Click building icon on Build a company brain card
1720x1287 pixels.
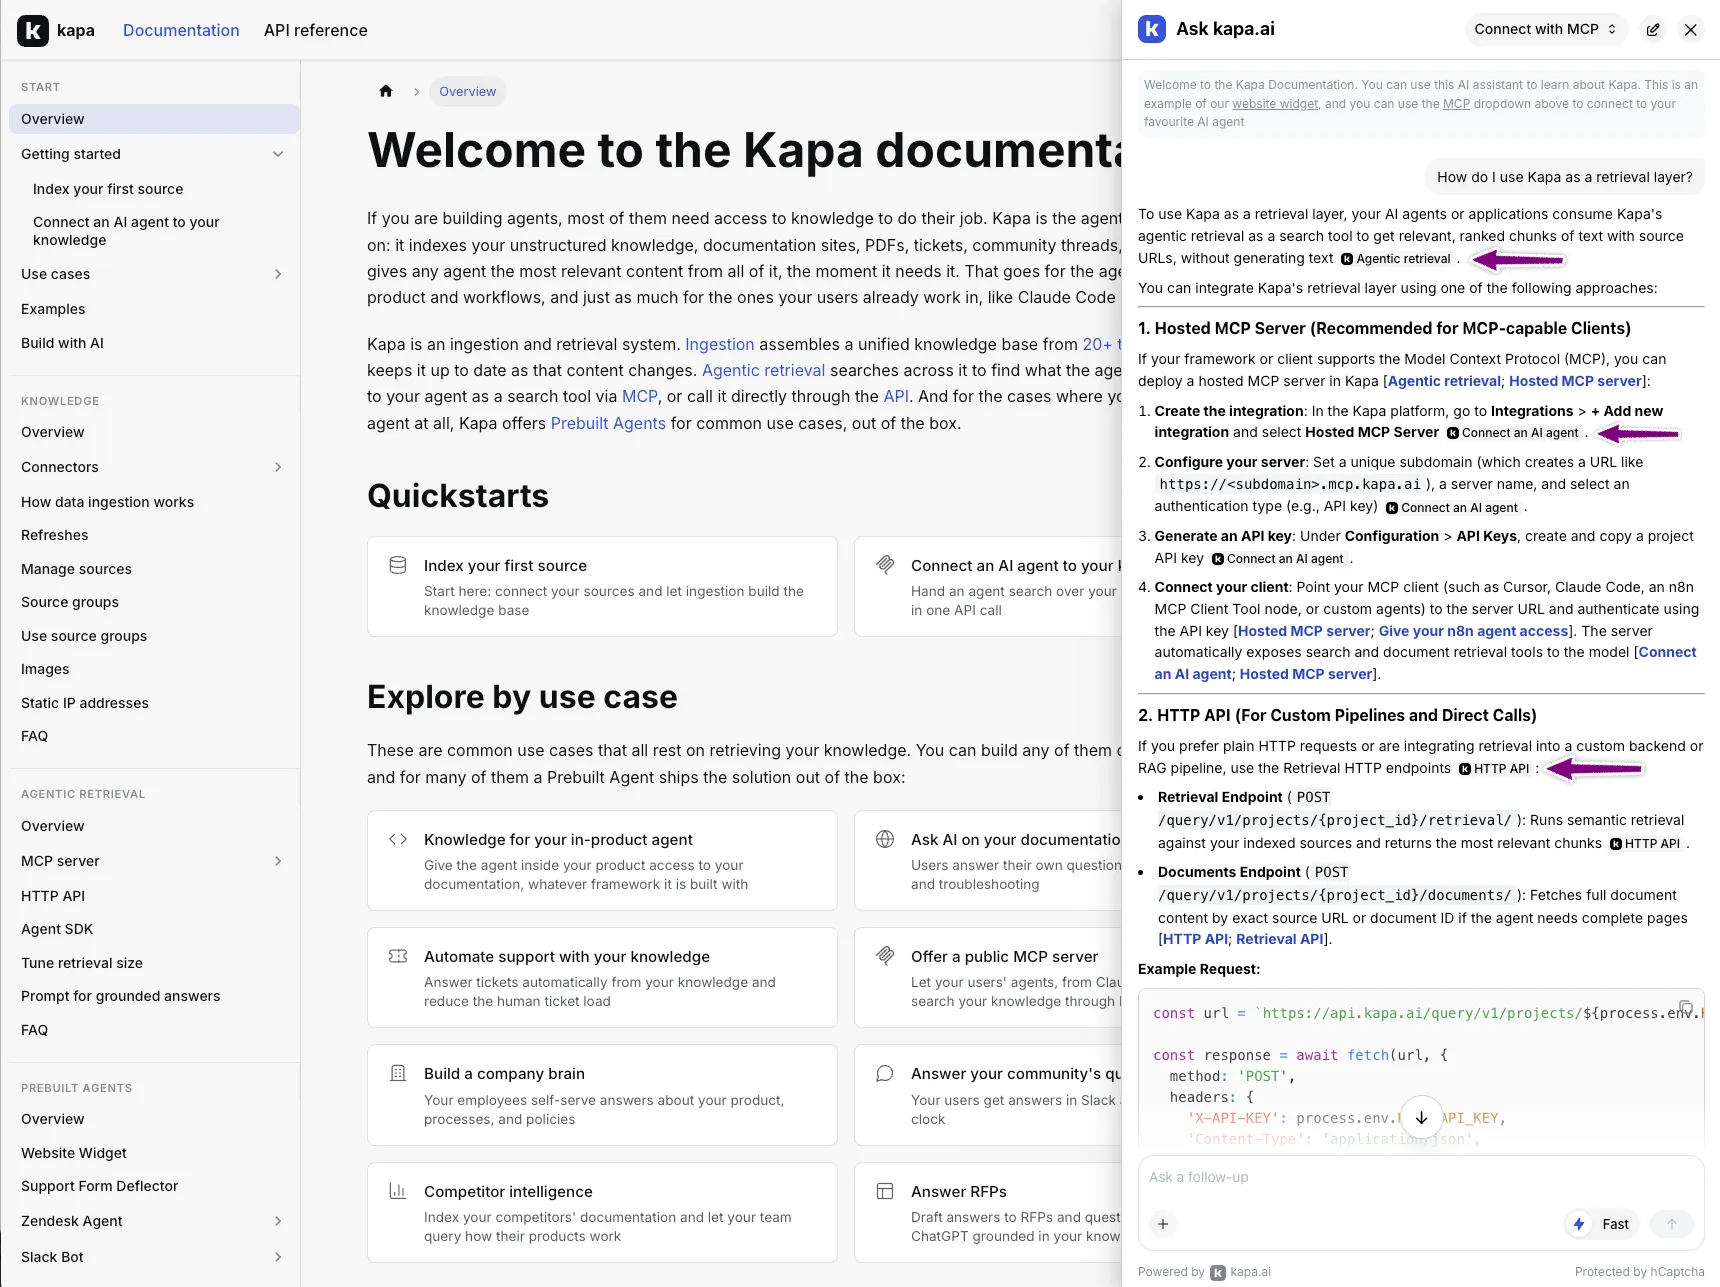(397, 1073)
